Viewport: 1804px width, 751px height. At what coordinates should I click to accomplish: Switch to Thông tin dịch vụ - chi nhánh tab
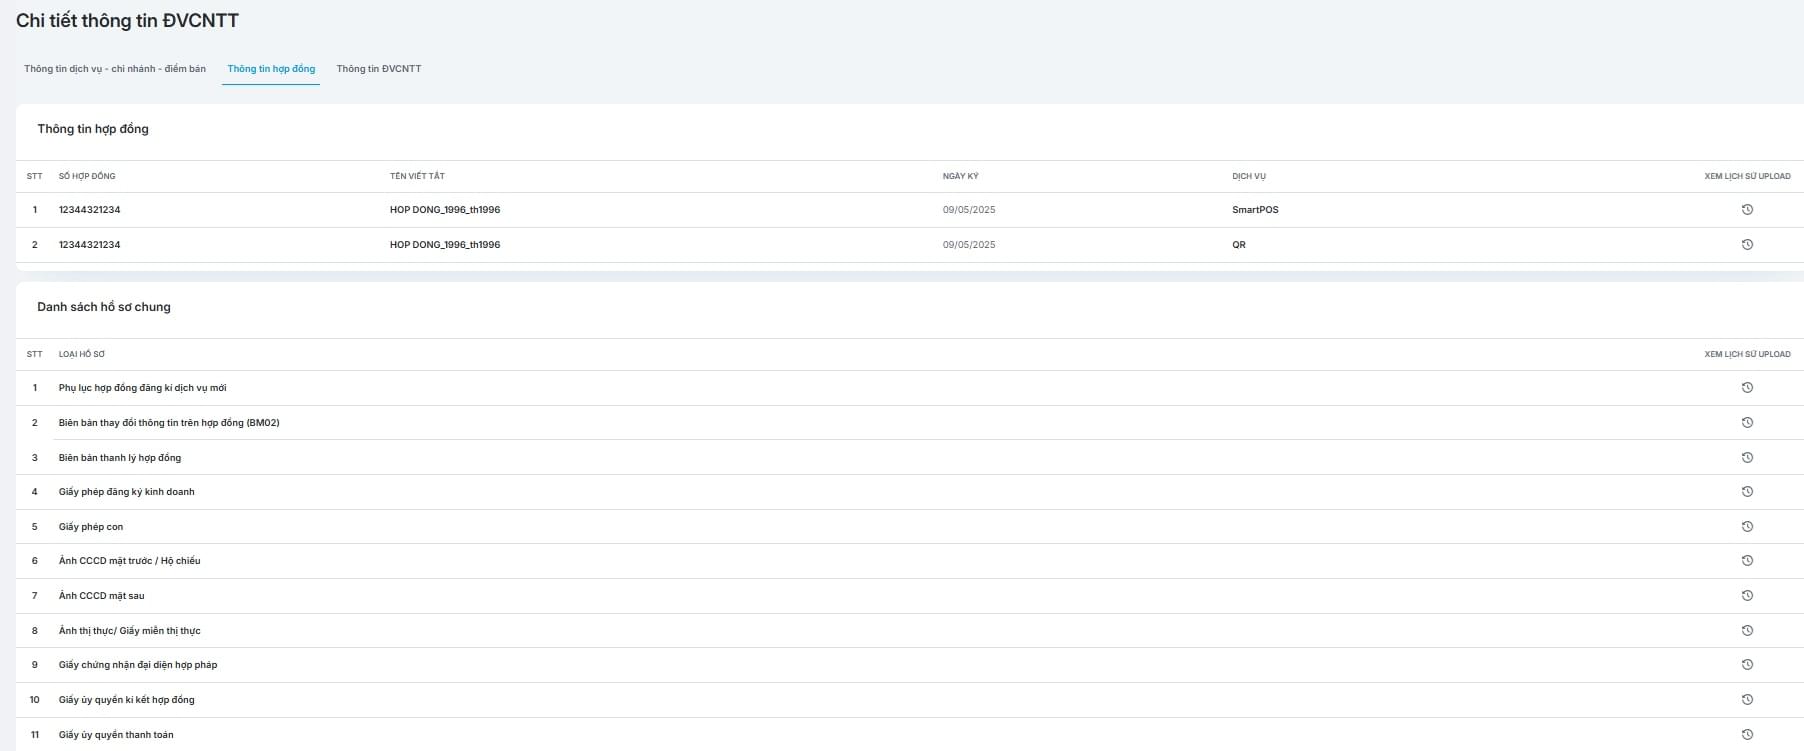click(115, 69)
